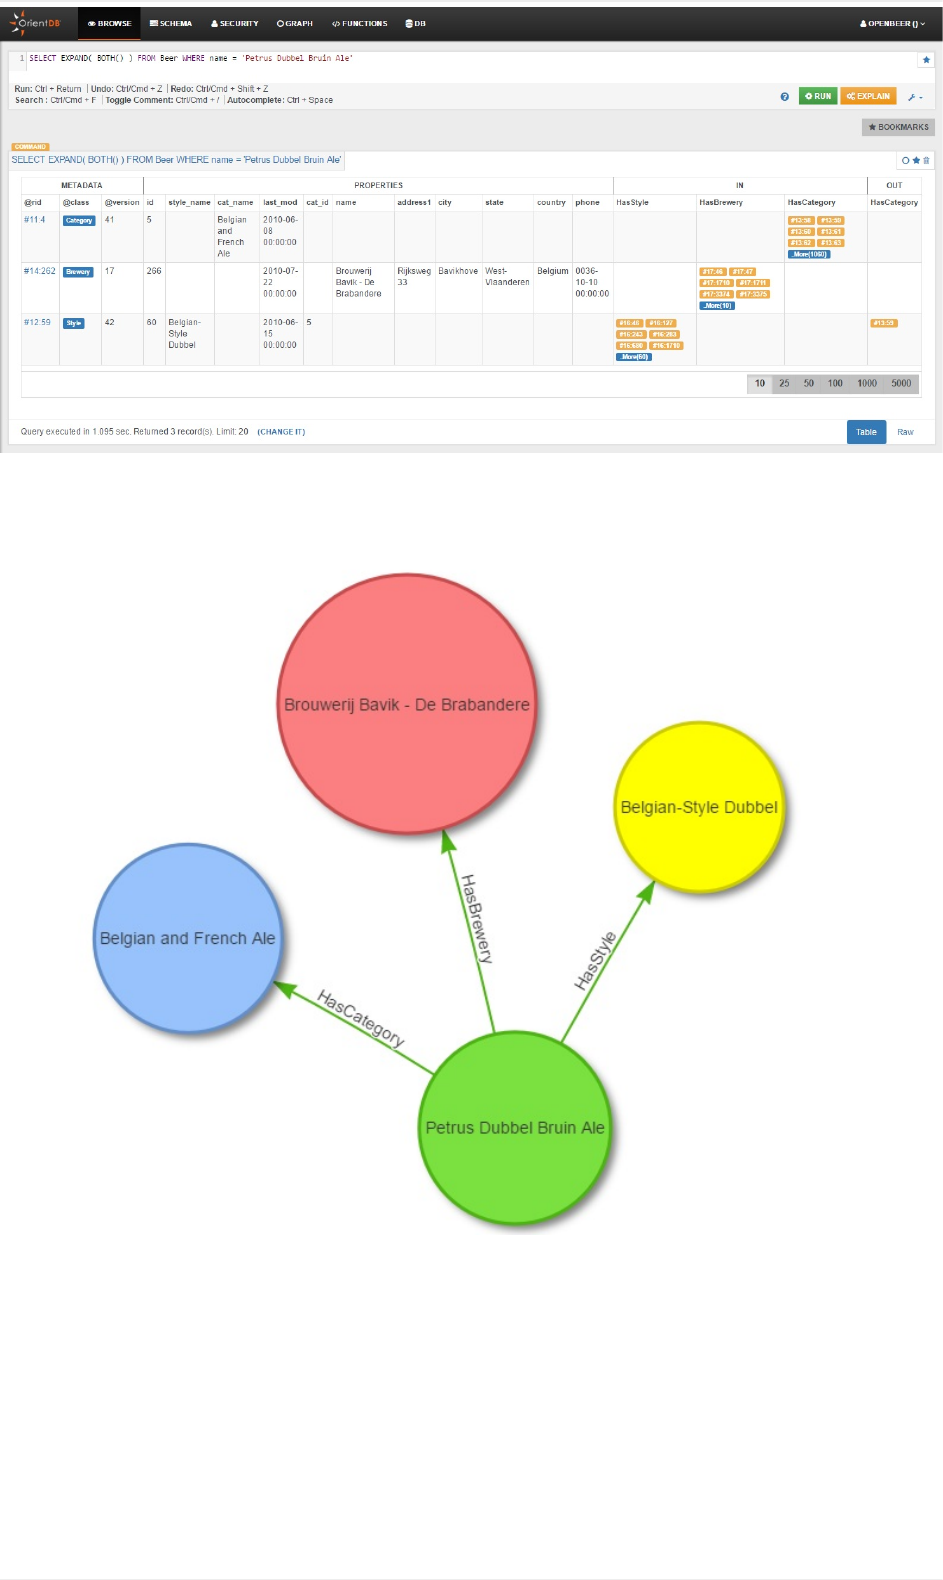Open the #16:46 HasStyle link
The height and width of the screenshot is (1580, 943).
point(630,323)
